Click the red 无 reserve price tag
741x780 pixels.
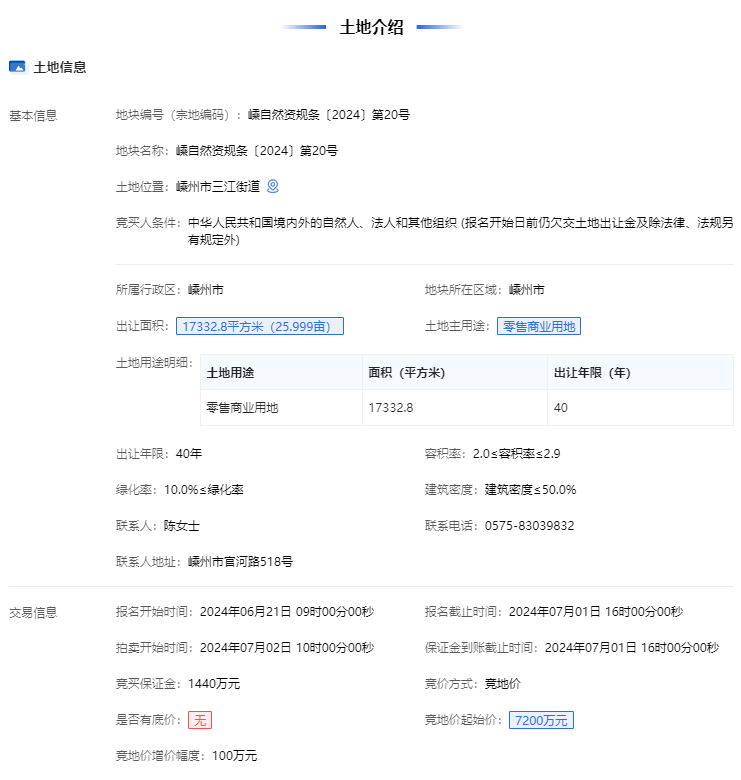[x=200, y=720]
